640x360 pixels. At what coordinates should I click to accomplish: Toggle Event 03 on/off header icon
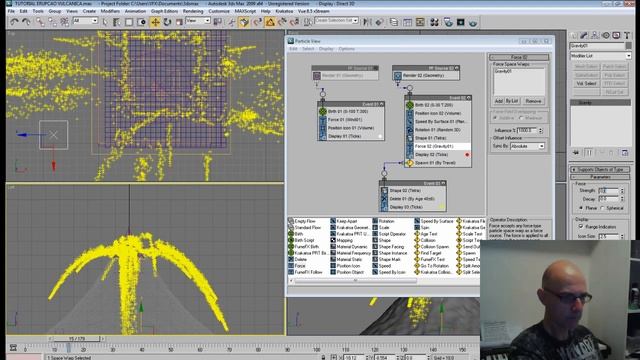pyautogui.click(x=443, y=184)
